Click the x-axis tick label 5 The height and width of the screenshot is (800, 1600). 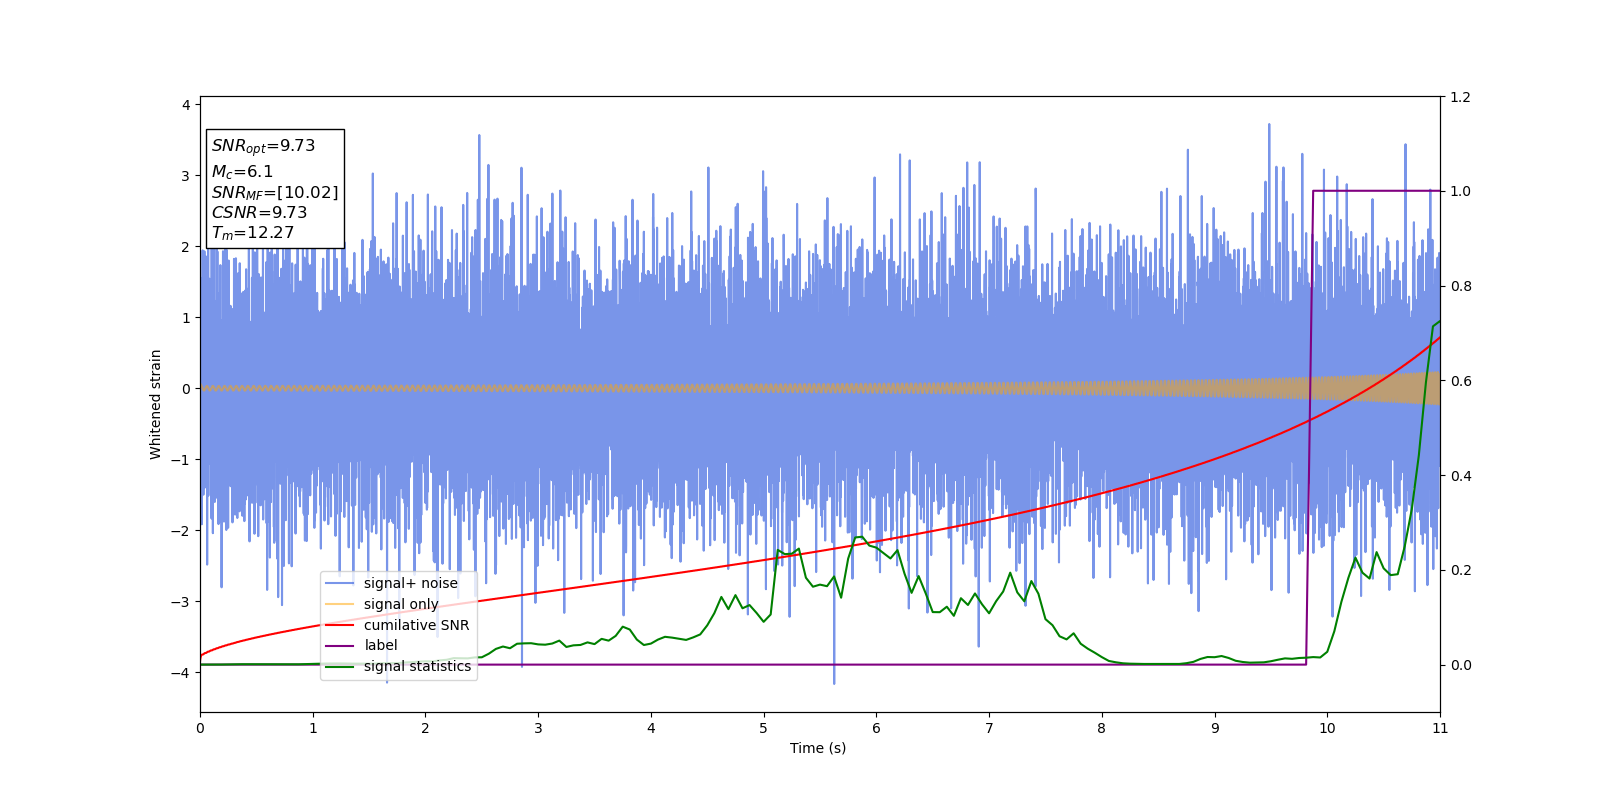coord(764,728)
